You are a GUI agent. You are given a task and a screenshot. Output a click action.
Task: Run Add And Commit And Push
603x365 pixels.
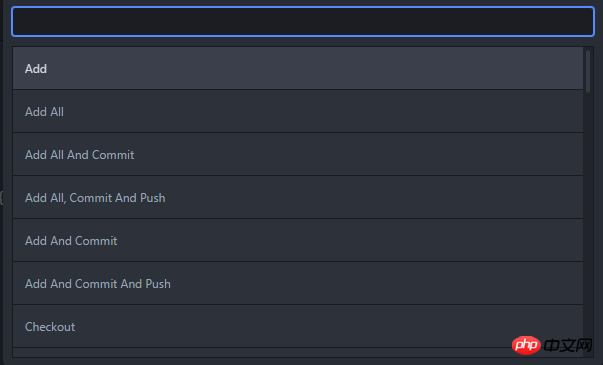(x=298, y=284)
